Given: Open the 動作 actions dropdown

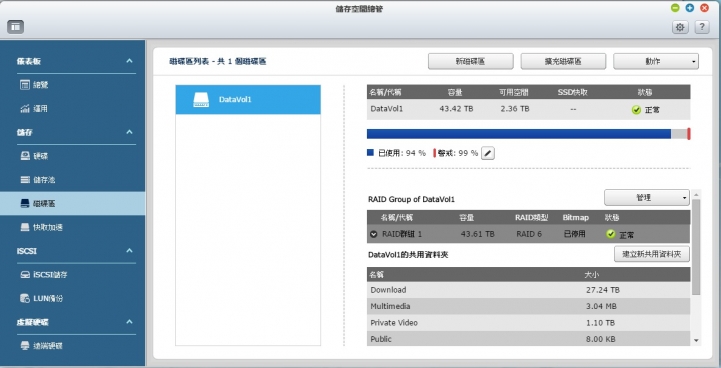Looking at the screenshot, I should (x=656, y=61).
